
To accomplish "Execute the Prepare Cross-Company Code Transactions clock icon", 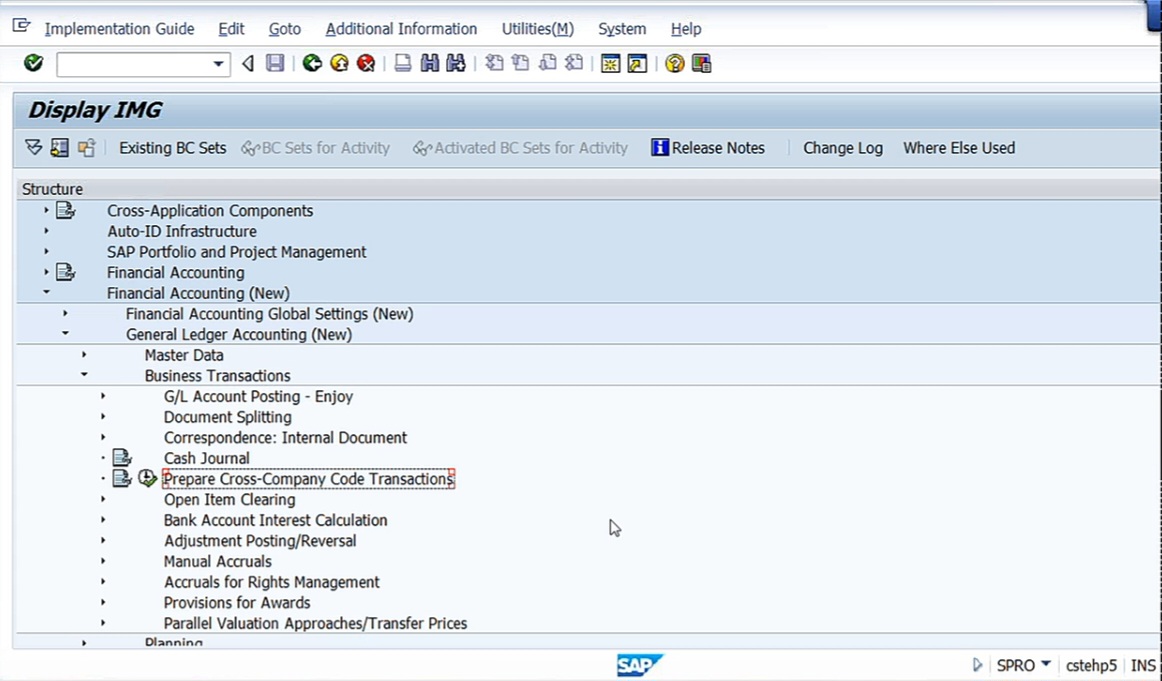I will tap(147, 478).
